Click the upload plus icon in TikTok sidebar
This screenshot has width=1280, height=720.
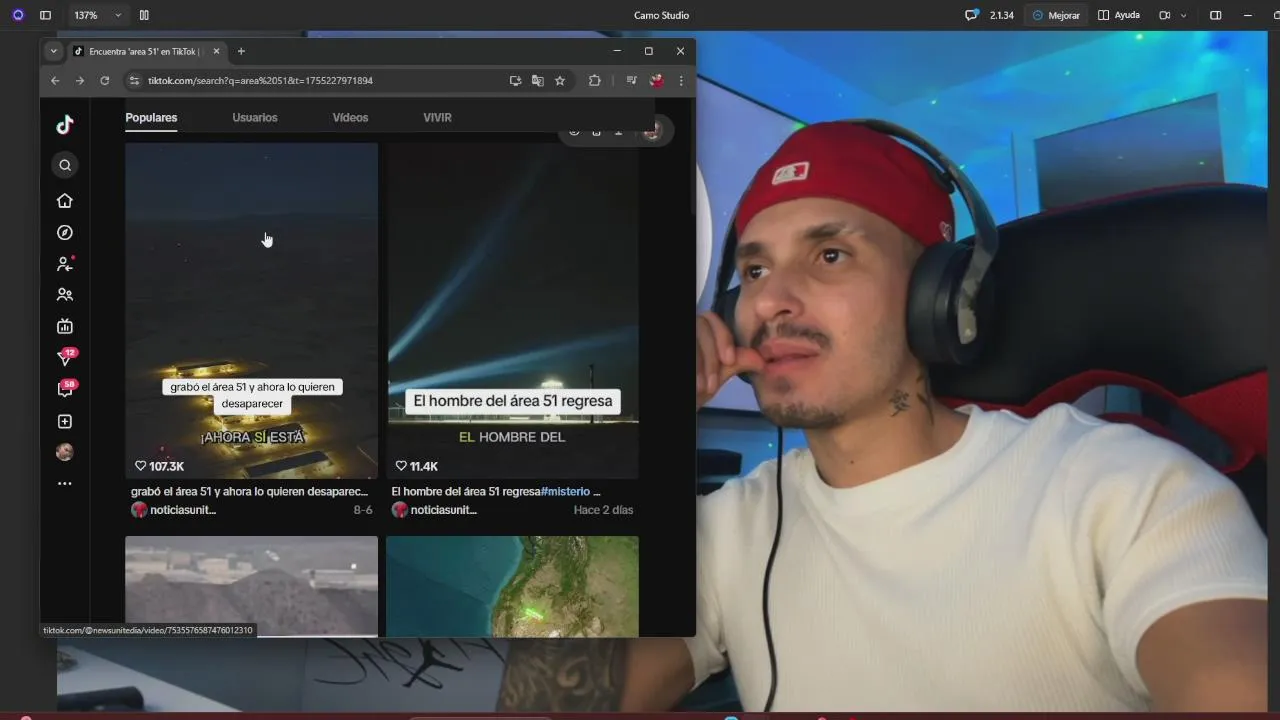tap(65, 422)
